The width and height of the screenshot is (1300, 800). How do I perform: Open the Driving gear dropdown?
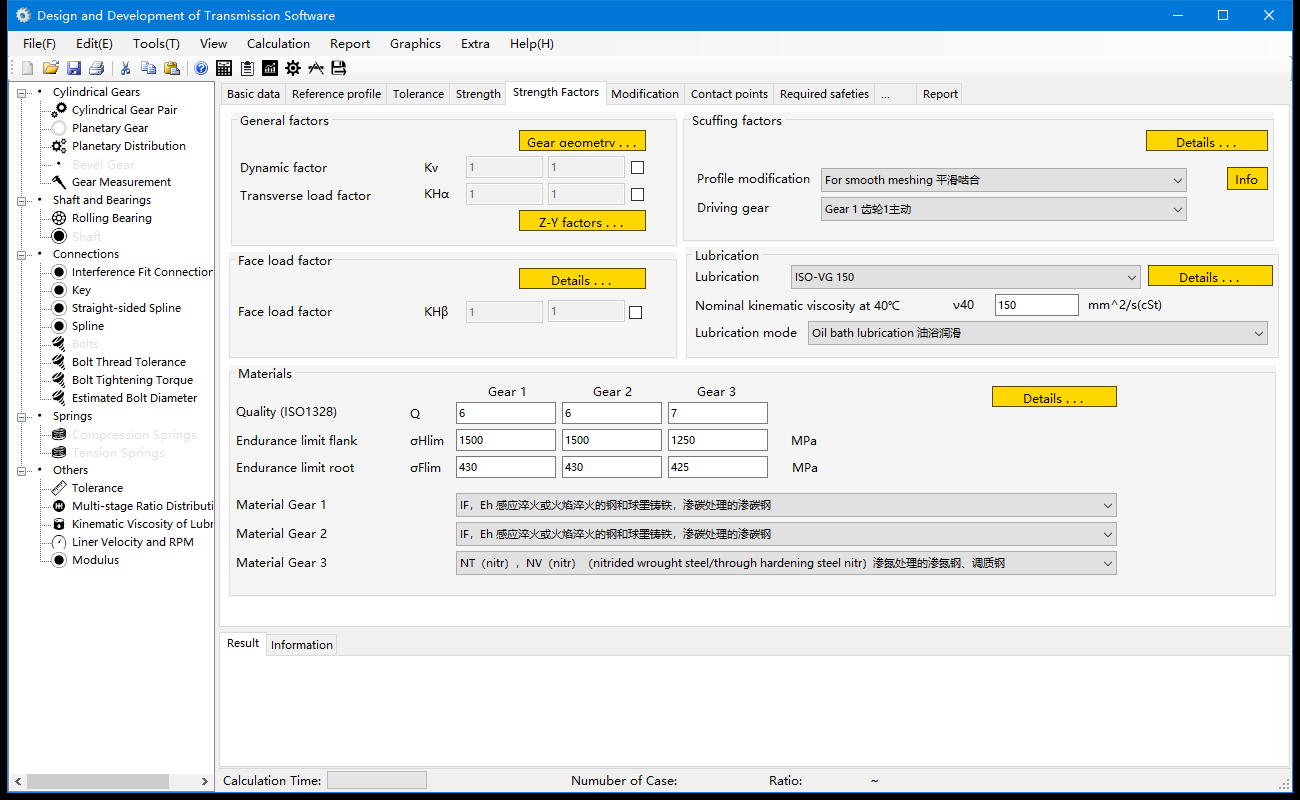tap(1003, 209)
